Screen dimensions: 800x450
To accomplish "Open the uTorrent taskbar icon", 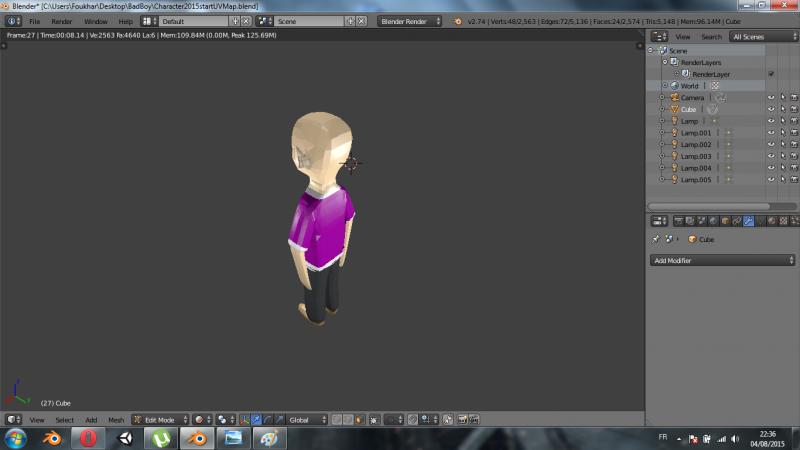I will pos(160,438).
